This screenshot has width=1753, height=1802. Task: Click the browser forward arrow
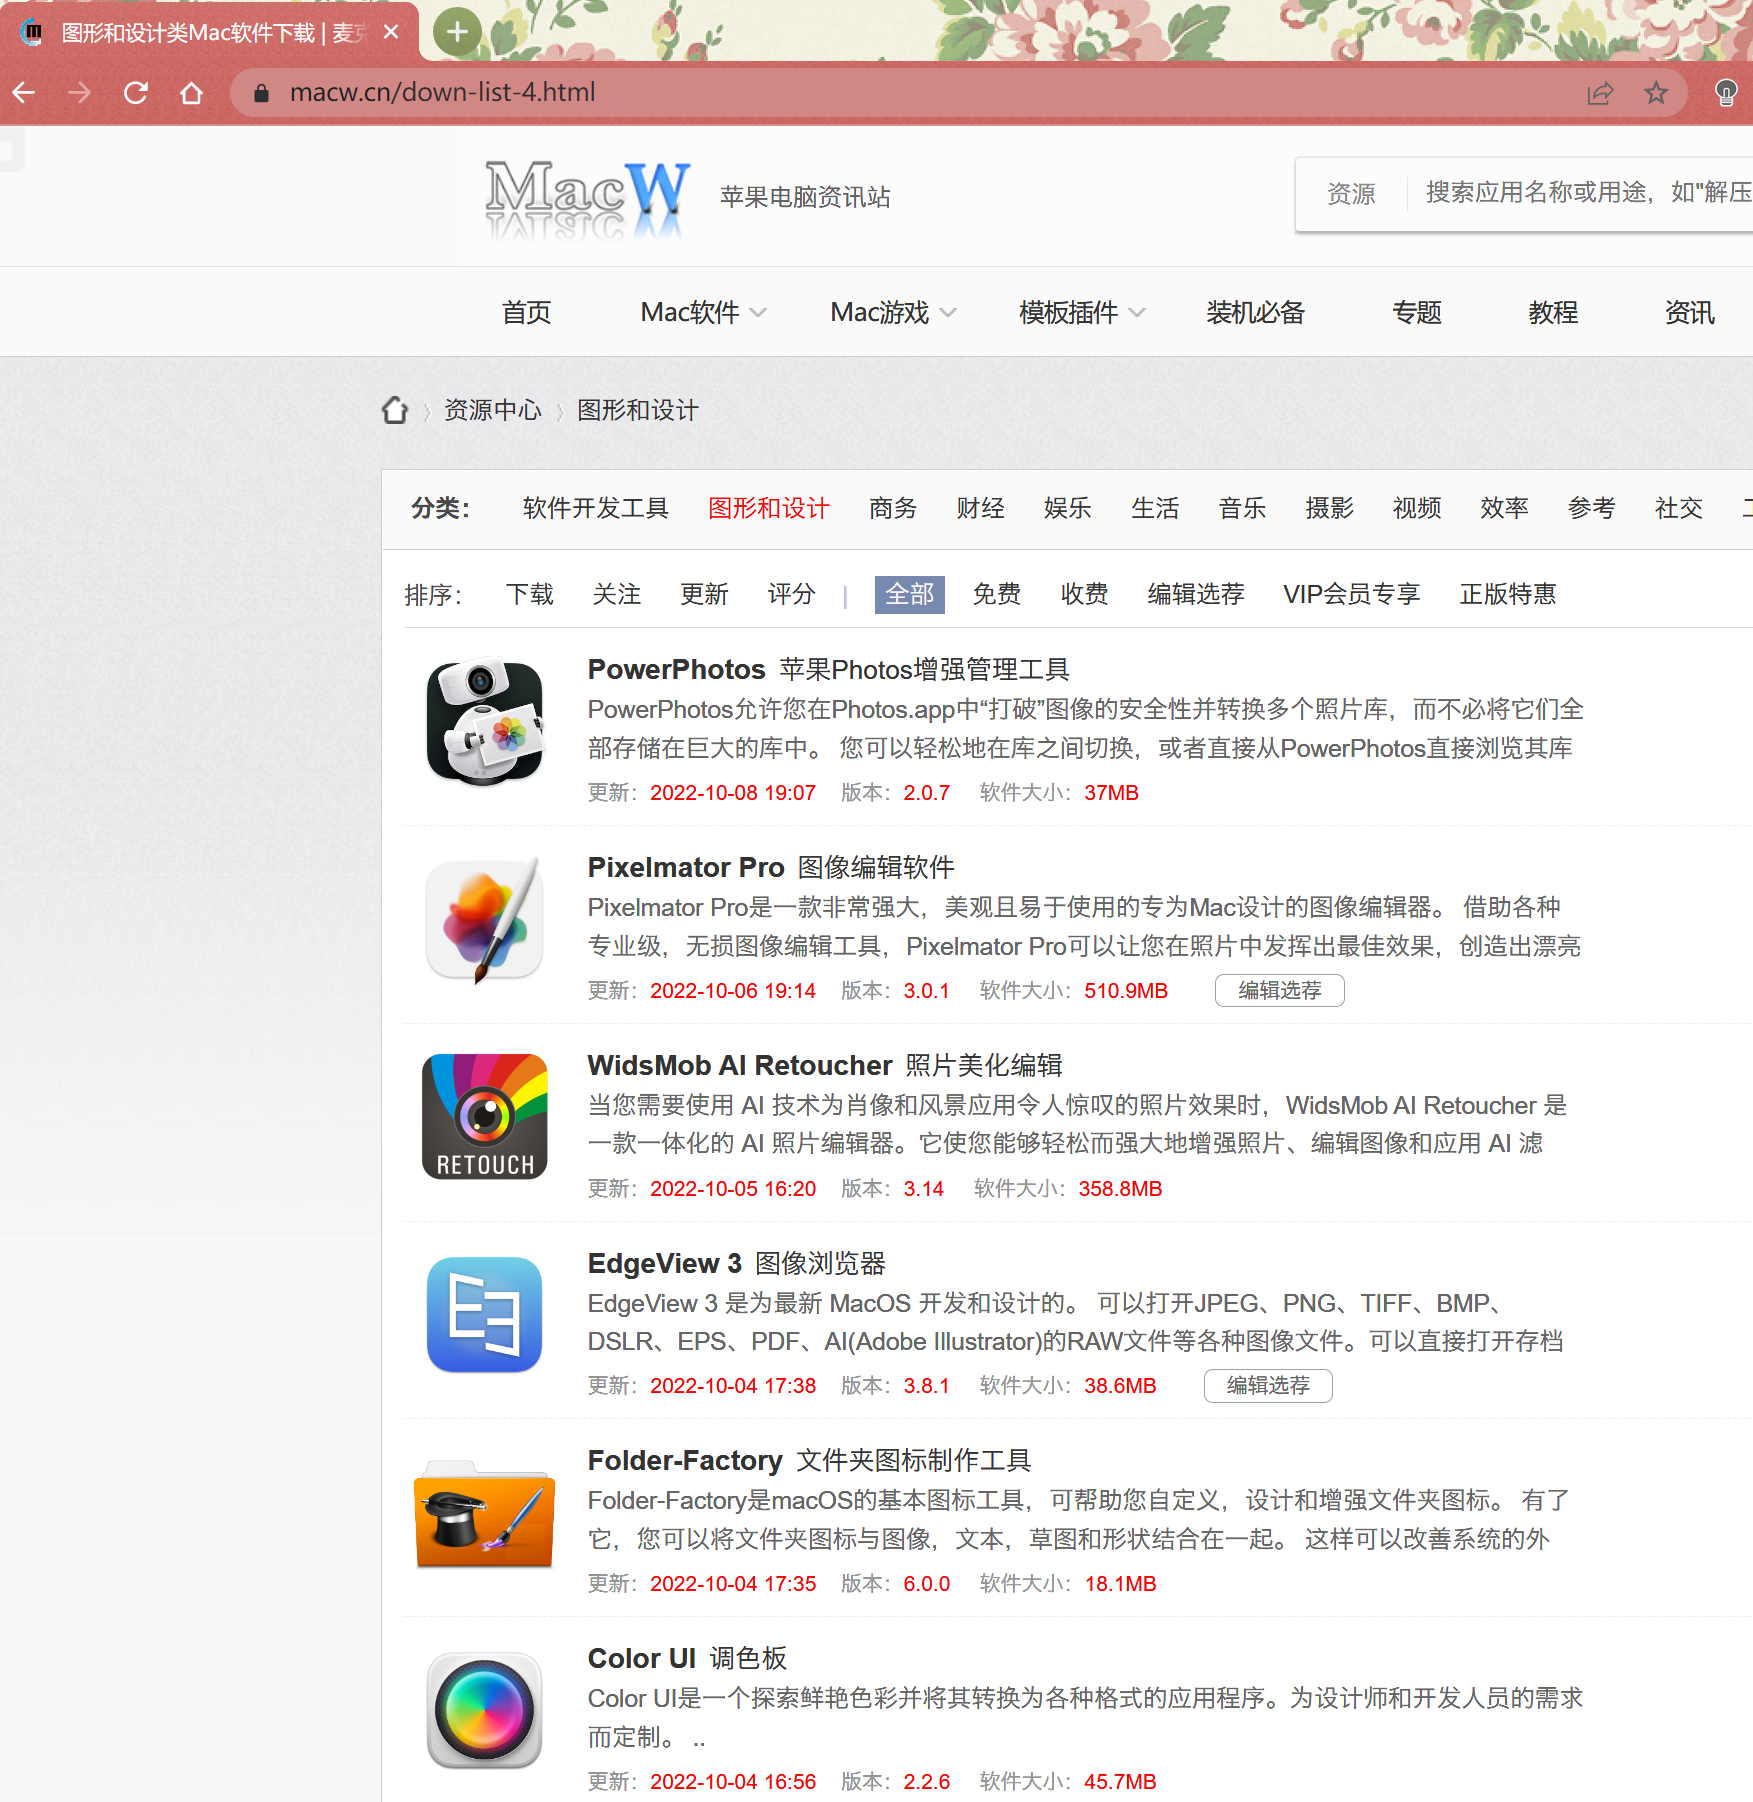(x=80, y=93)
